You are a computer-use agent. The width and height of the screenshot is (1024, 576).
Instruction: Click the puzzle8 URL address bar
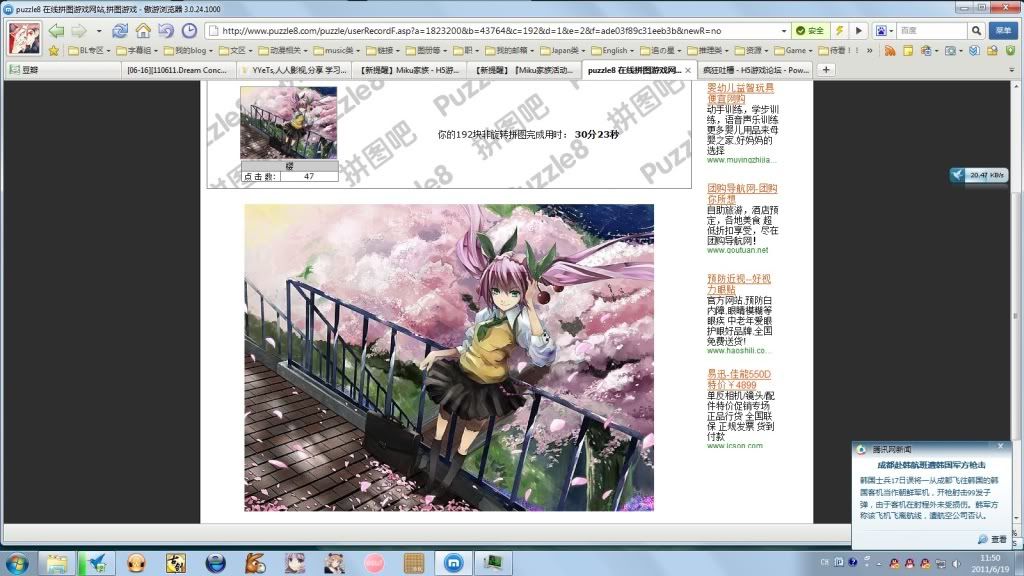click(496, 31)
